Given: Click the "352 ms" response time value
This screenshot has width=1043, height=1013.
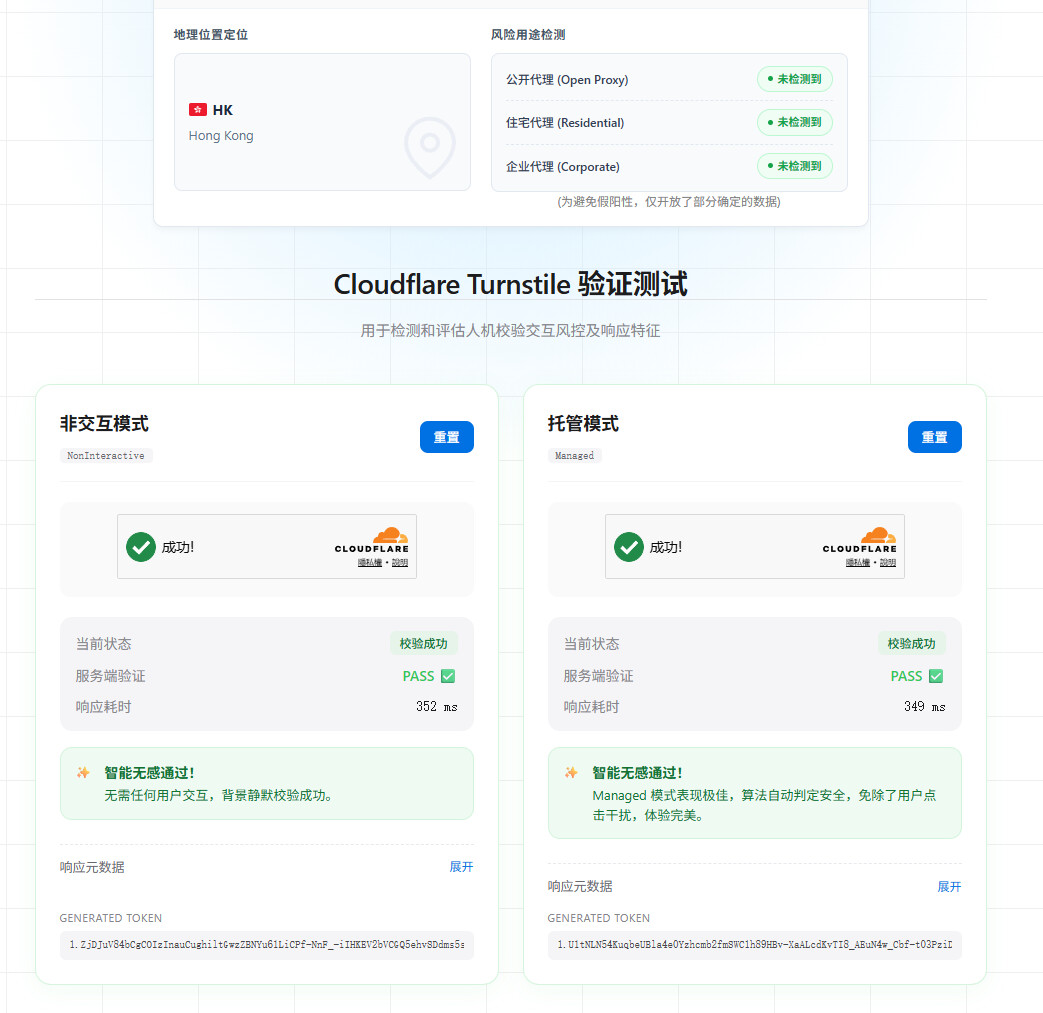Looking at the screenshot, I should [436, 706].
